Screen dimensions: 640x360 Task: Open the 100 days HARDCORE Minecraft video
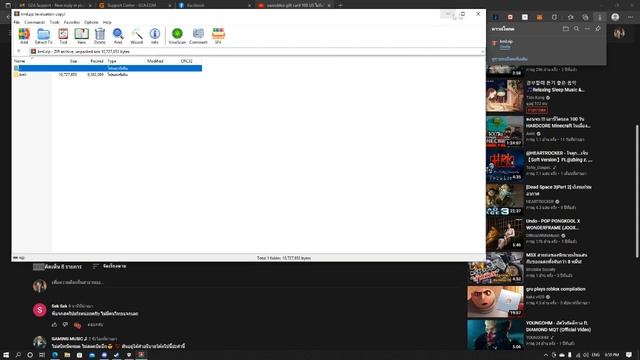(x=505, y=131)
